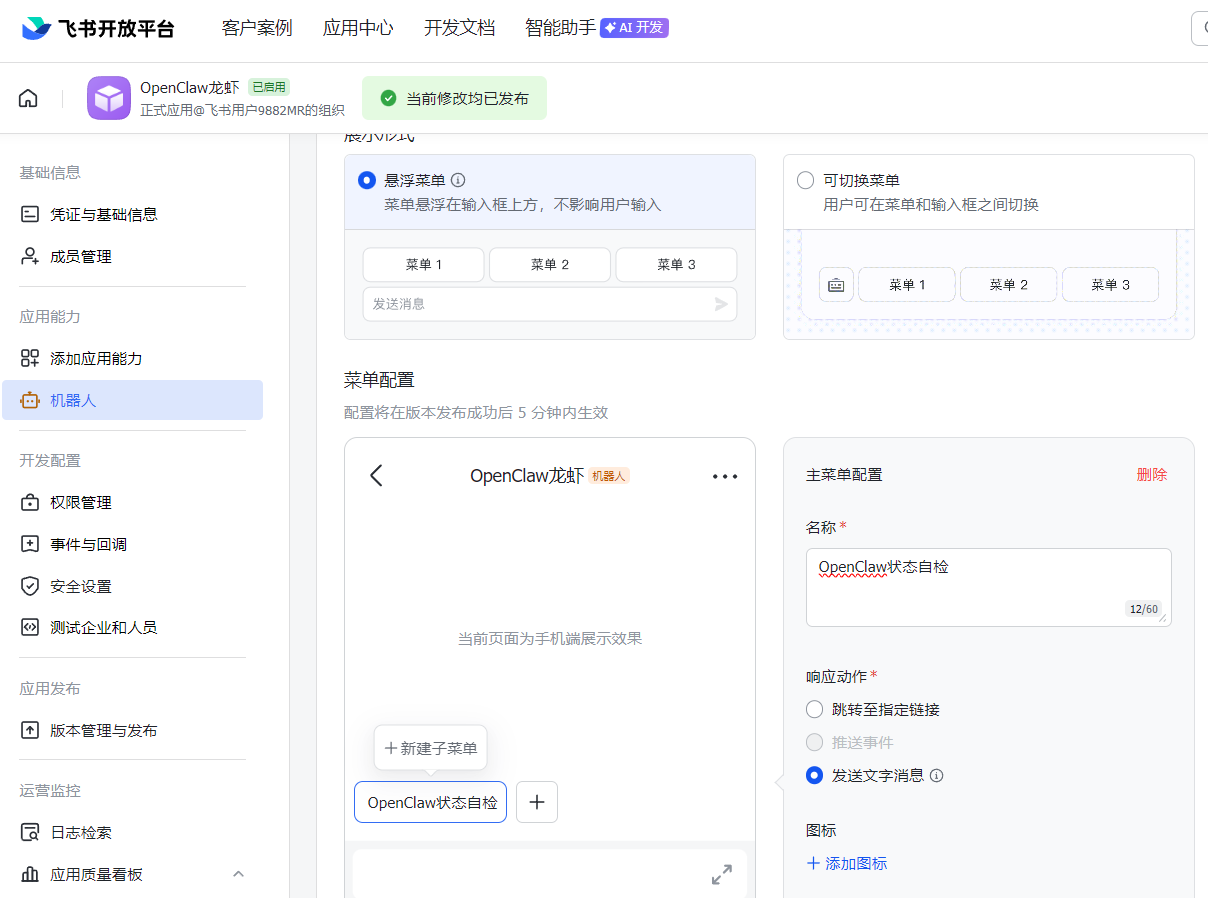Click the OpenClaw龙虾 purple cube app icon

click(108, 98)
